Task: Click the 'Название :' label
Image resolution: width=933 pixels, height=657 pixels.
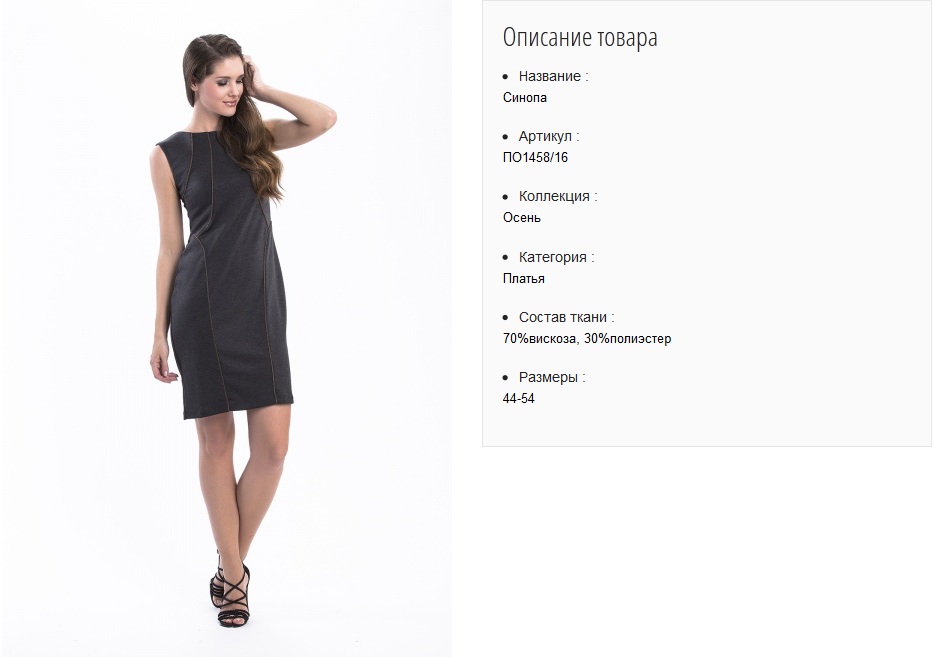Action: pos(553,76)
